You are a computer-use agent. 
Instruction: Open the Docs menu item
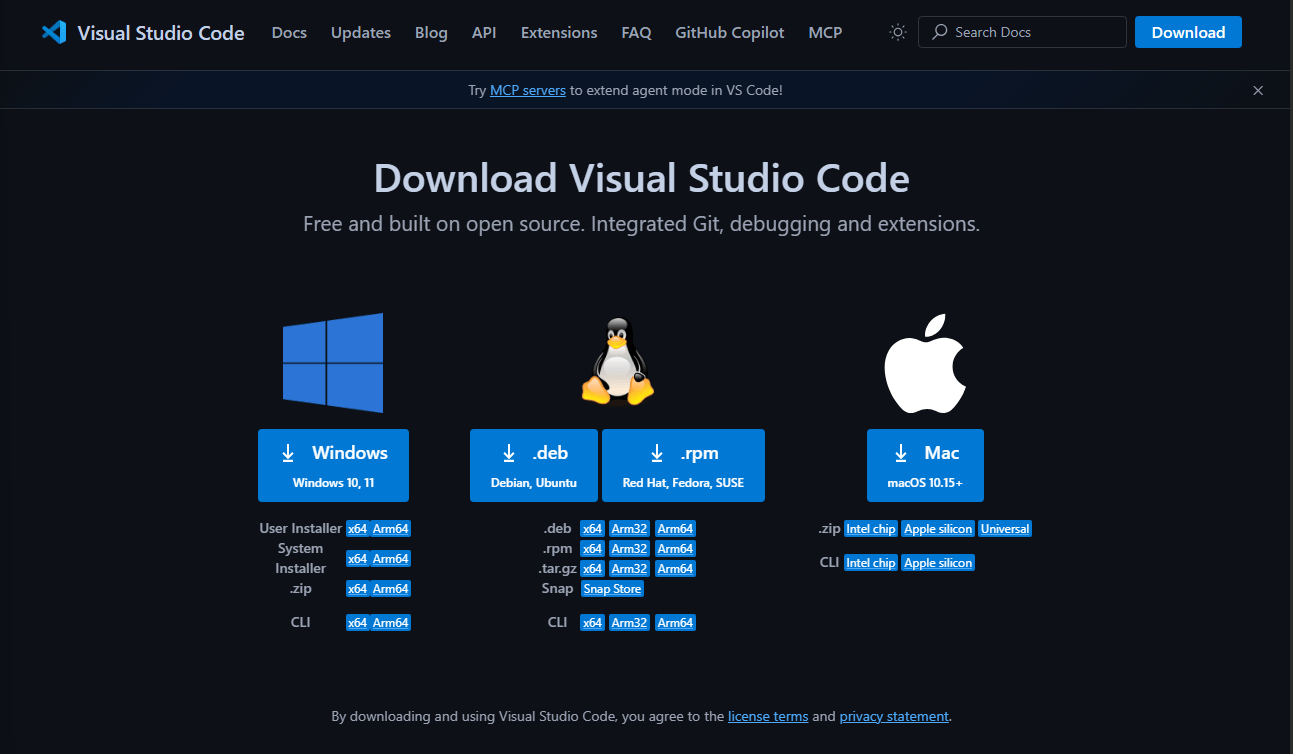point(289,32)
